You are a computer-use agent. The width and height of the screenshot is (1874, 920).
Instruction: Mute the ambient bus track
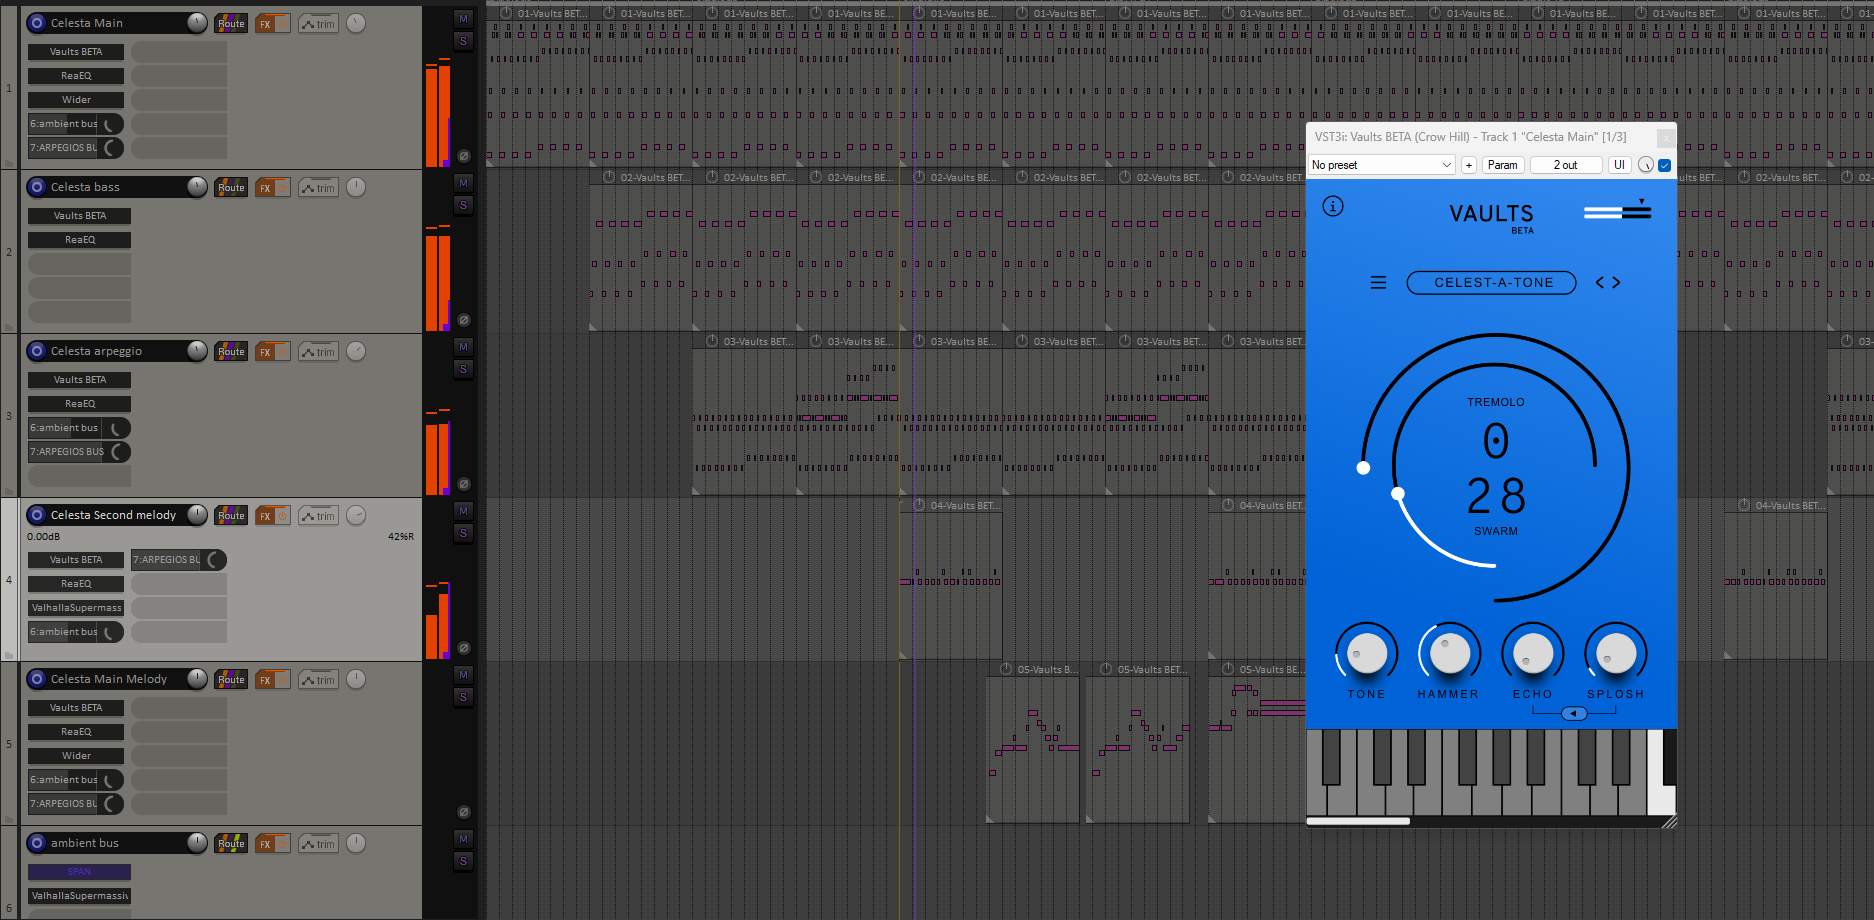[463, 839]
